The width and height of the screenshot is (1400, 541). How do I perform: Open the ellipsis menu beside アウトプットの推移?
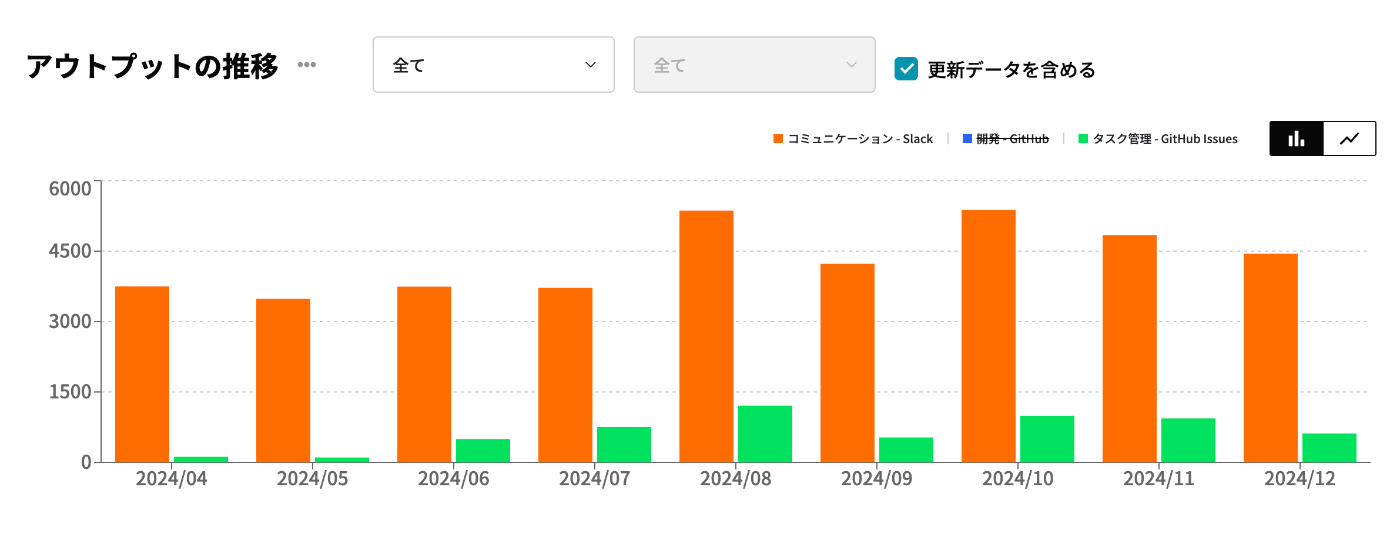coord(307,65)
